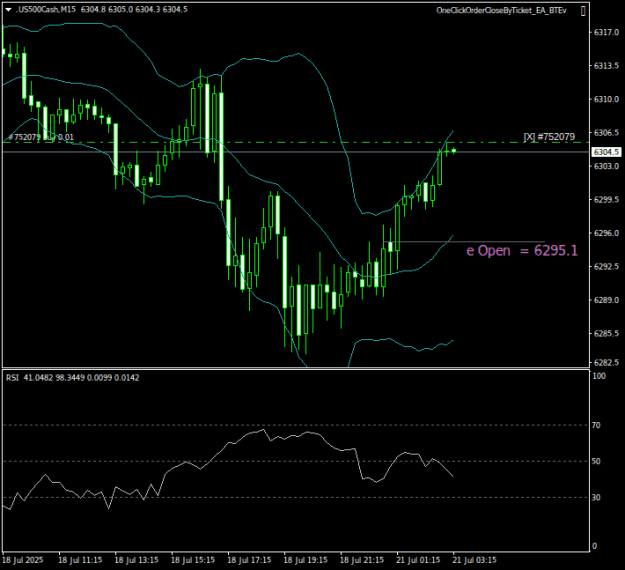Select the #752079 buy 0.01 order label
This screenshot has height=570, width=625.
(x=40, y=137)
